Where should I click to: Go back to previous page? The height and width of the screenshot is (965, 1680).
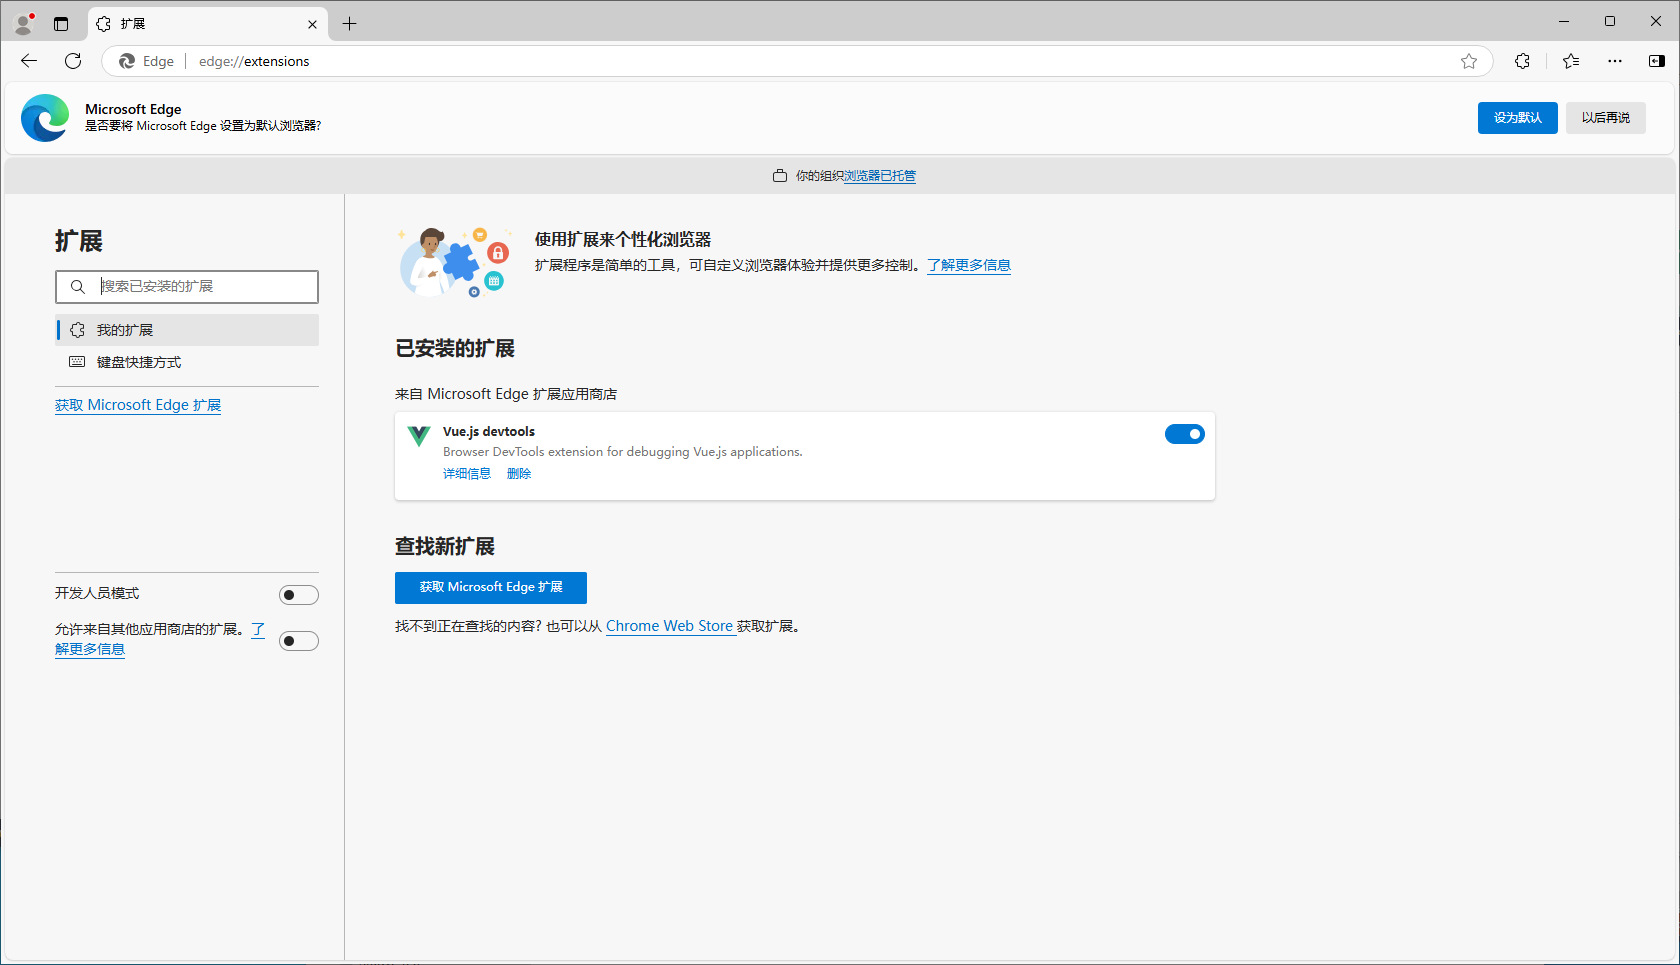click(x=29, y=61)
